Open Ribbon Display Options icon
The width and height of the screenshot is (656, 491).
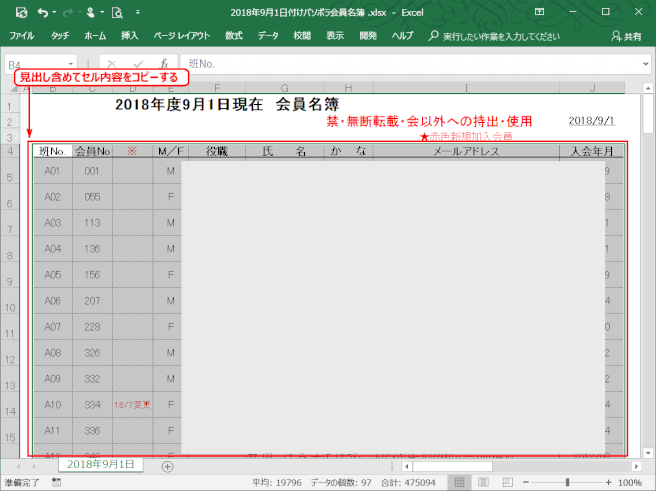540,12
